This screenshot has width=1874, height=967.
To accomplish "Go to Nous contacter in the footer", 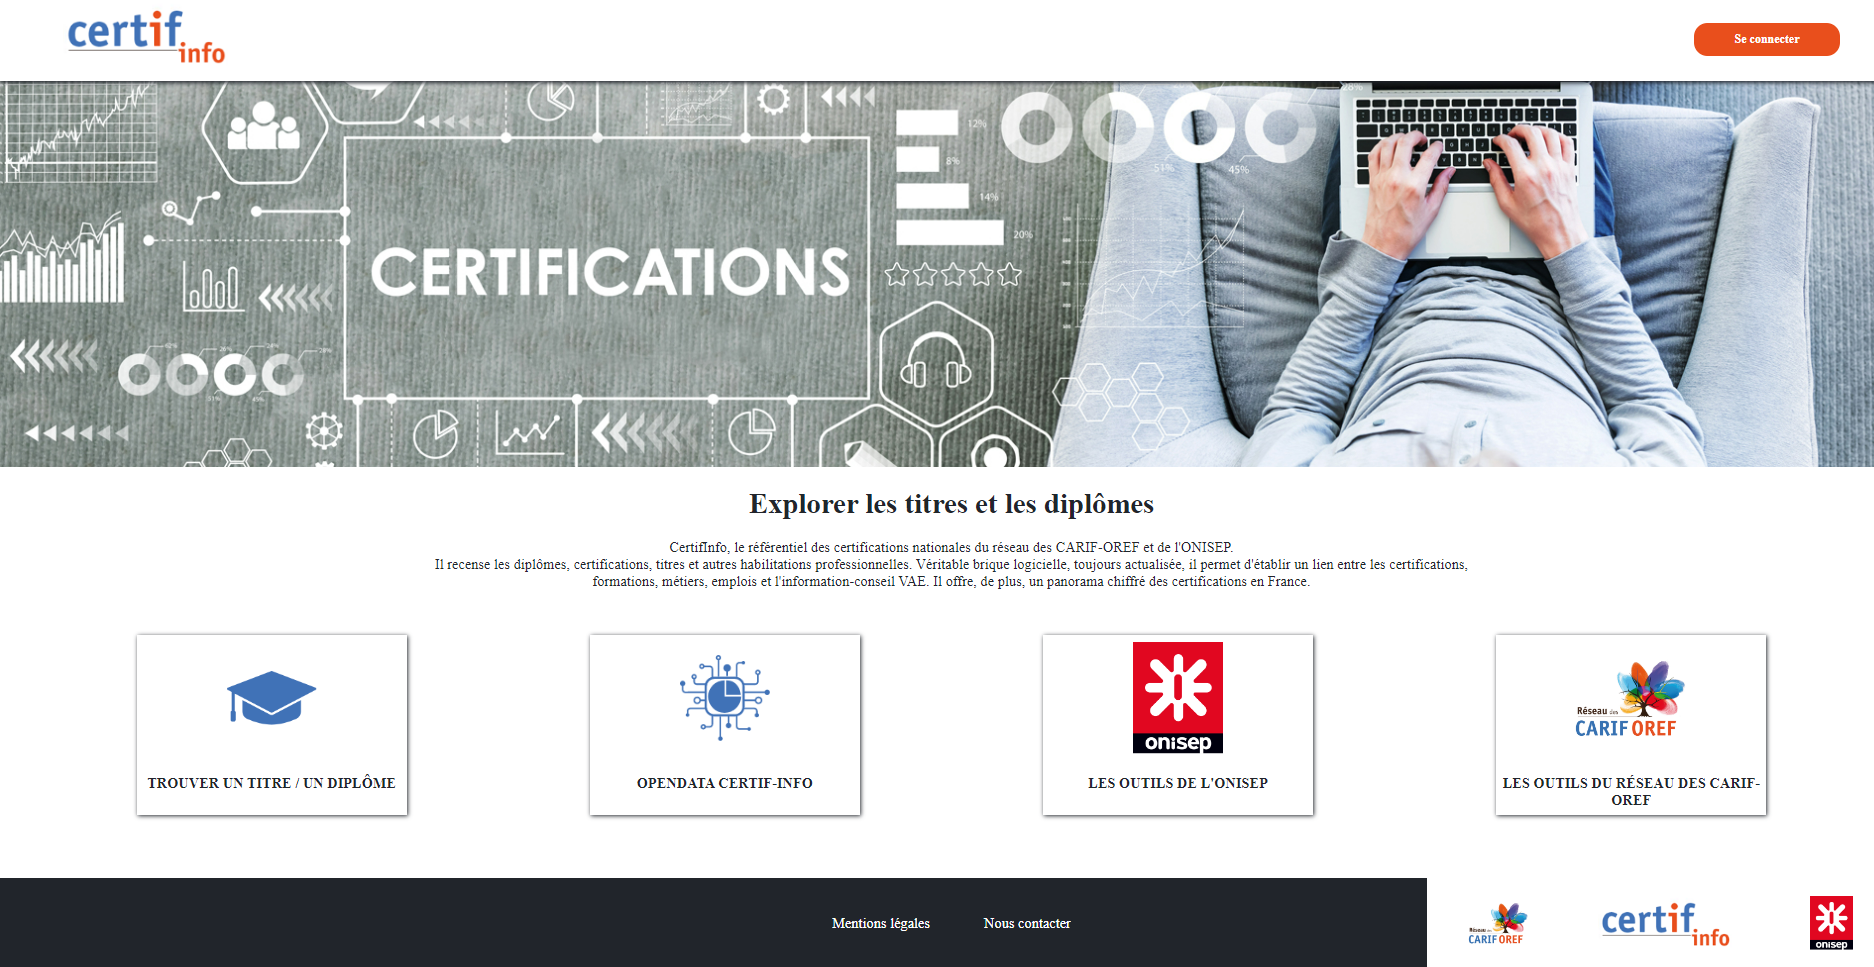I will [1026, 923].
